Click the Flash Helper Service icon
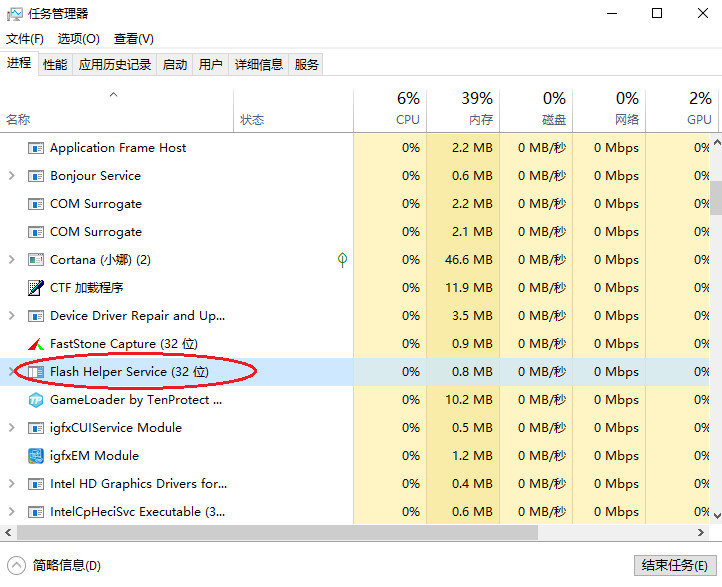 (x=36, y=372)
